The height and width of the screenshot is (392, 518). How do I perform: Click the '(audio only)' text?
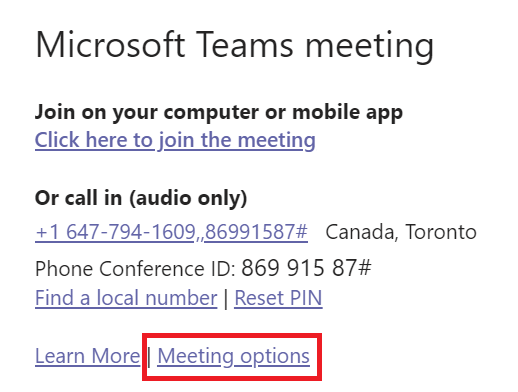tap(188, 198)
